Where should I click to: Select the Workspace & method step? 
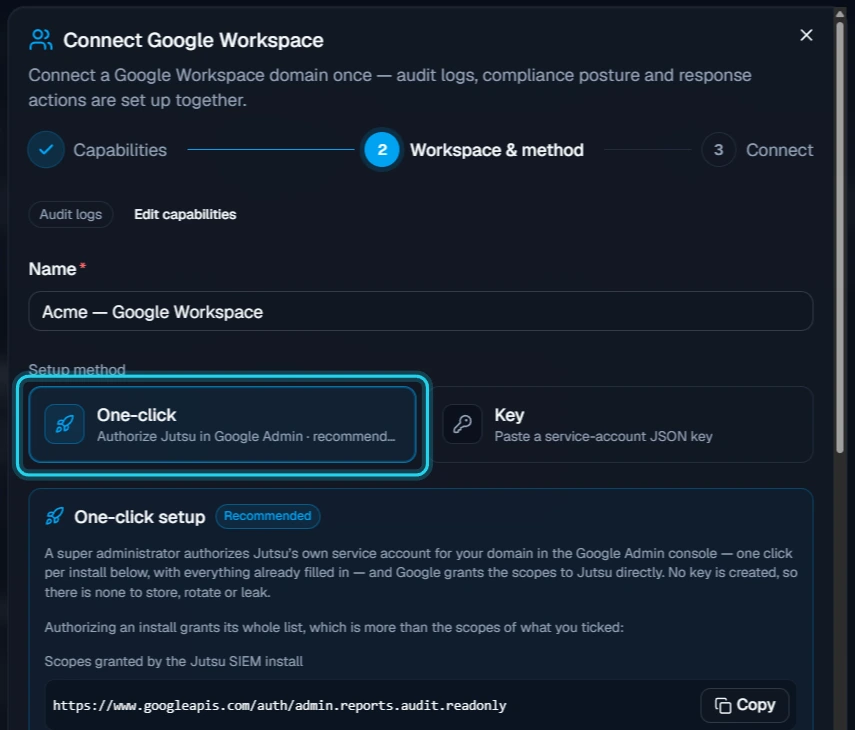coord(474,150)
